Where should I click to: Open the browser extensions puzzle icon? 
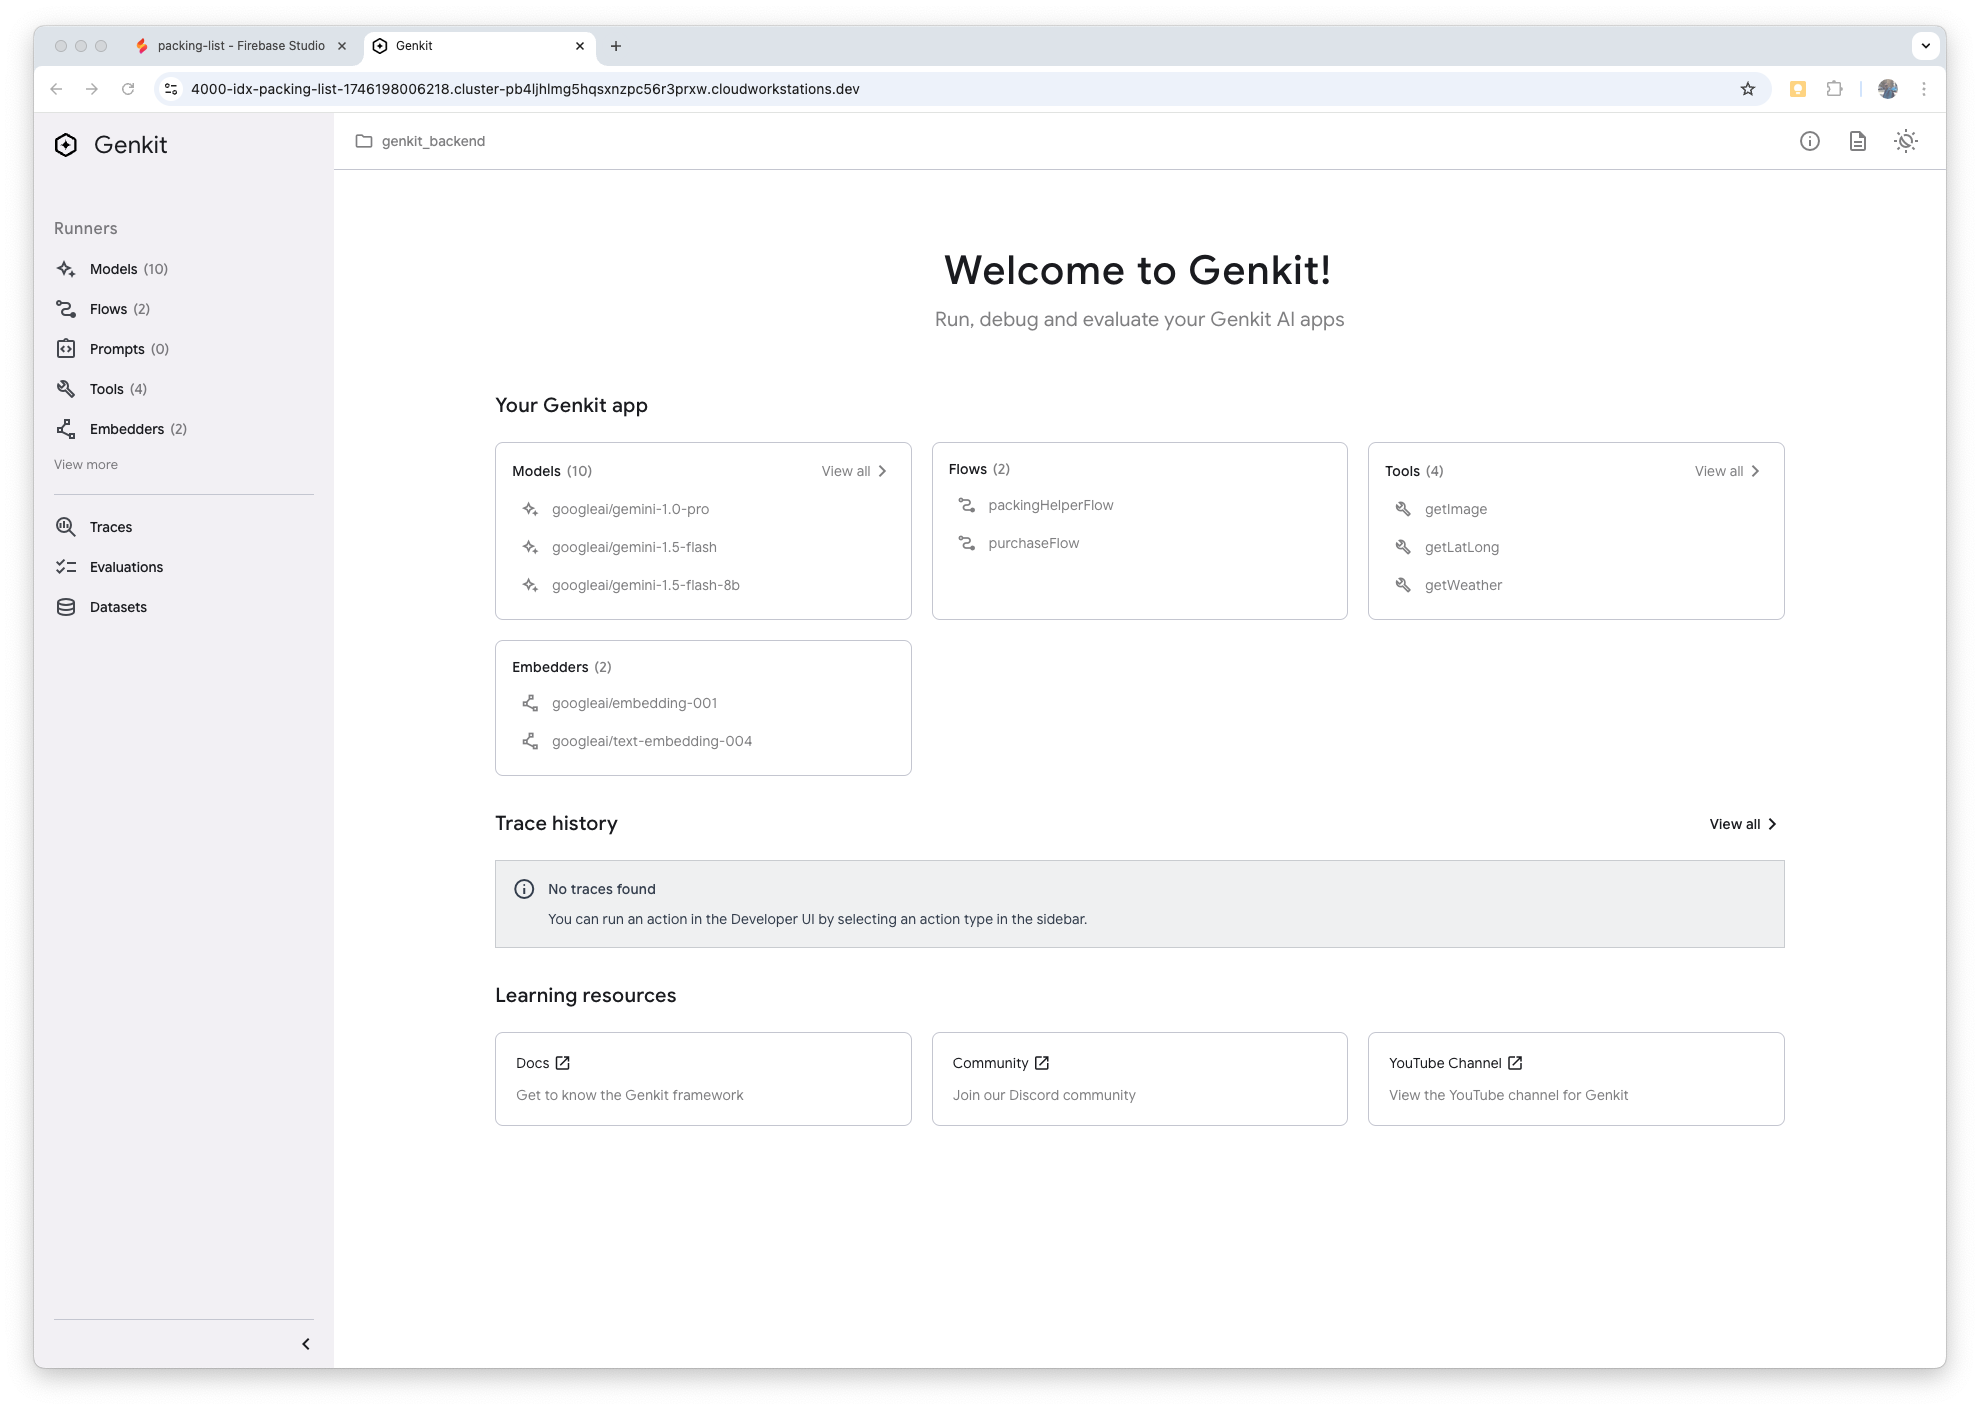[x=1834, y=89]
